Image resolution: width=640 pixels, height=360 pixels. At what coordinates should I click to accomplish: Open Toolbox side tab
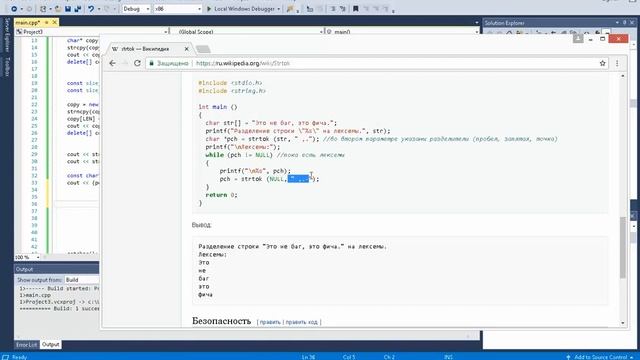(x=7, y=67)
